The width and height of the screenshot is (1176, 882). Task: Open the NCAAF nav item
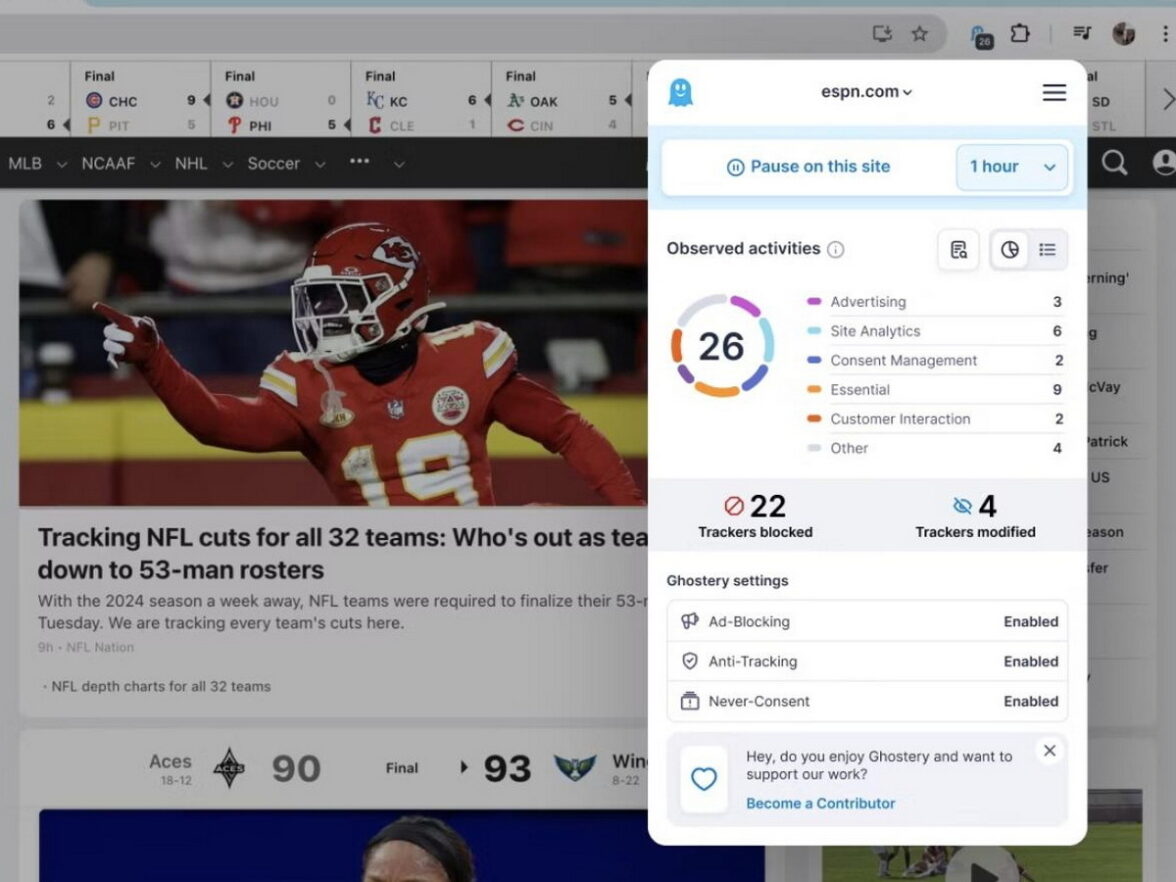click(x=108, y=164)
